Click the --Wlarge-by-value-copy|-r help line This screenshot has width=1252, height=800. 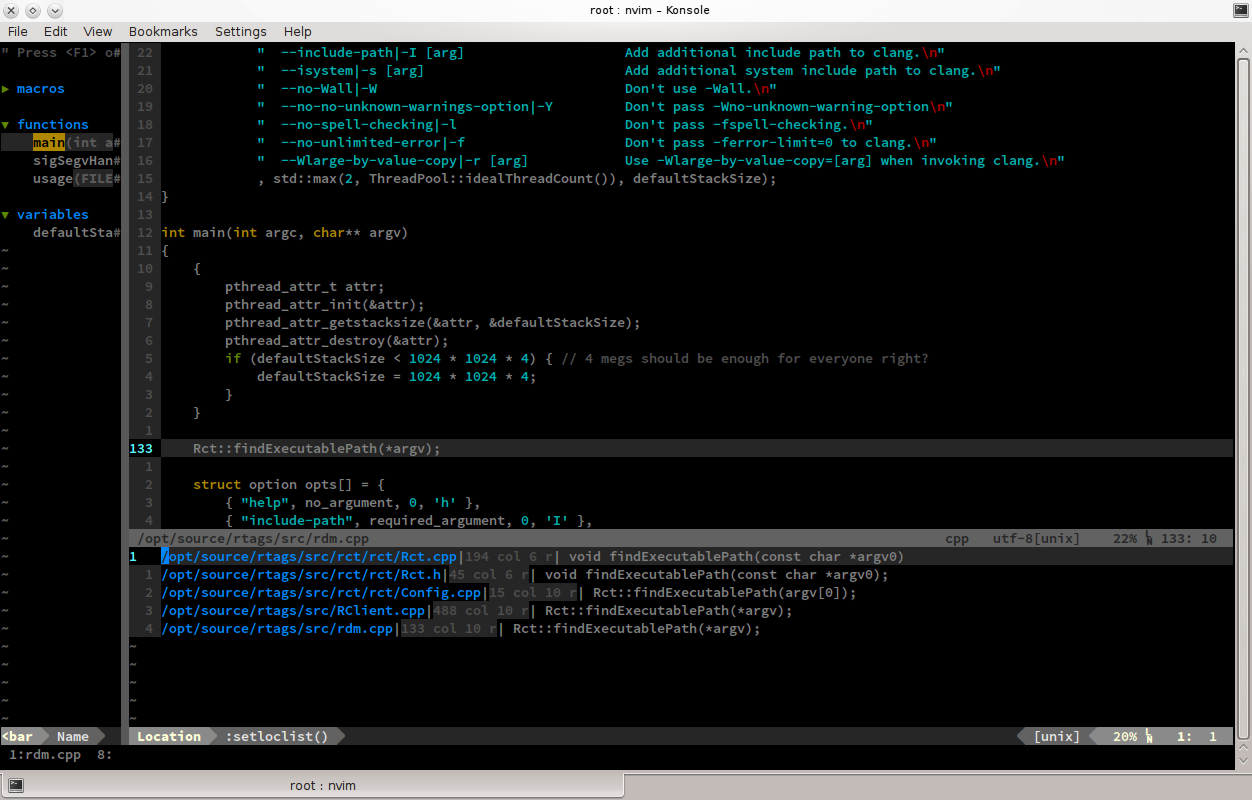[661, 161]
